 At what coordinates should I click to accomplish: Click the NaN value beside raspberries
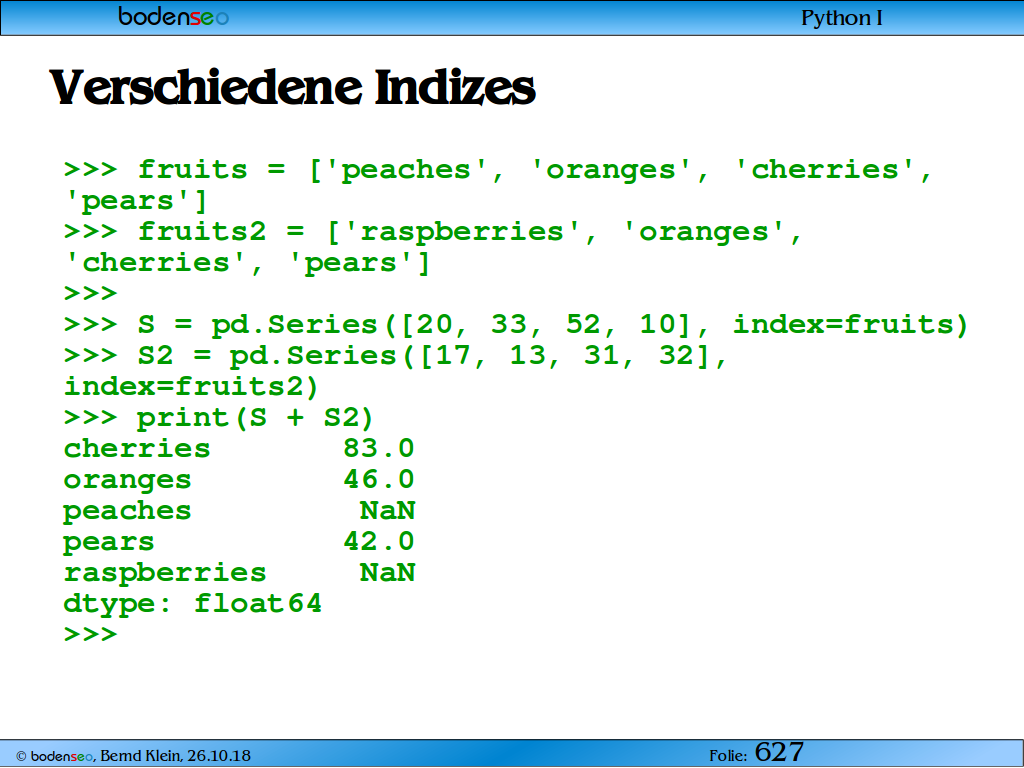pyautogui.click(x=387, y=572)
